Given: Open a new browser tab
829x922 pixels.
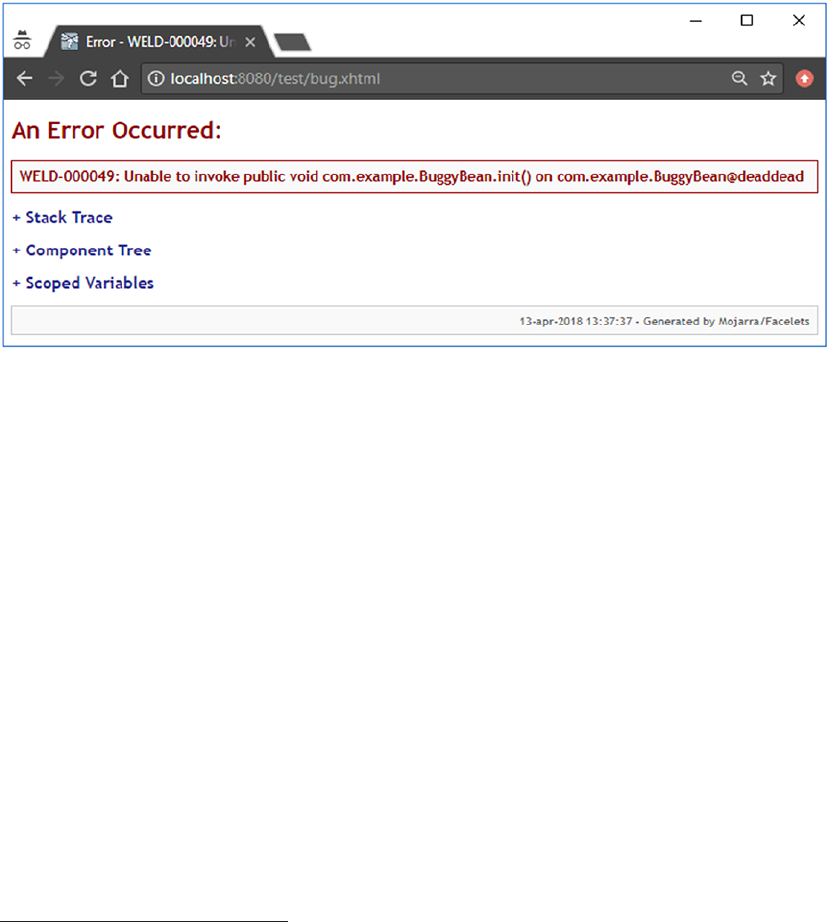Looking at the screenshot, I should click(x=292, y=42).
